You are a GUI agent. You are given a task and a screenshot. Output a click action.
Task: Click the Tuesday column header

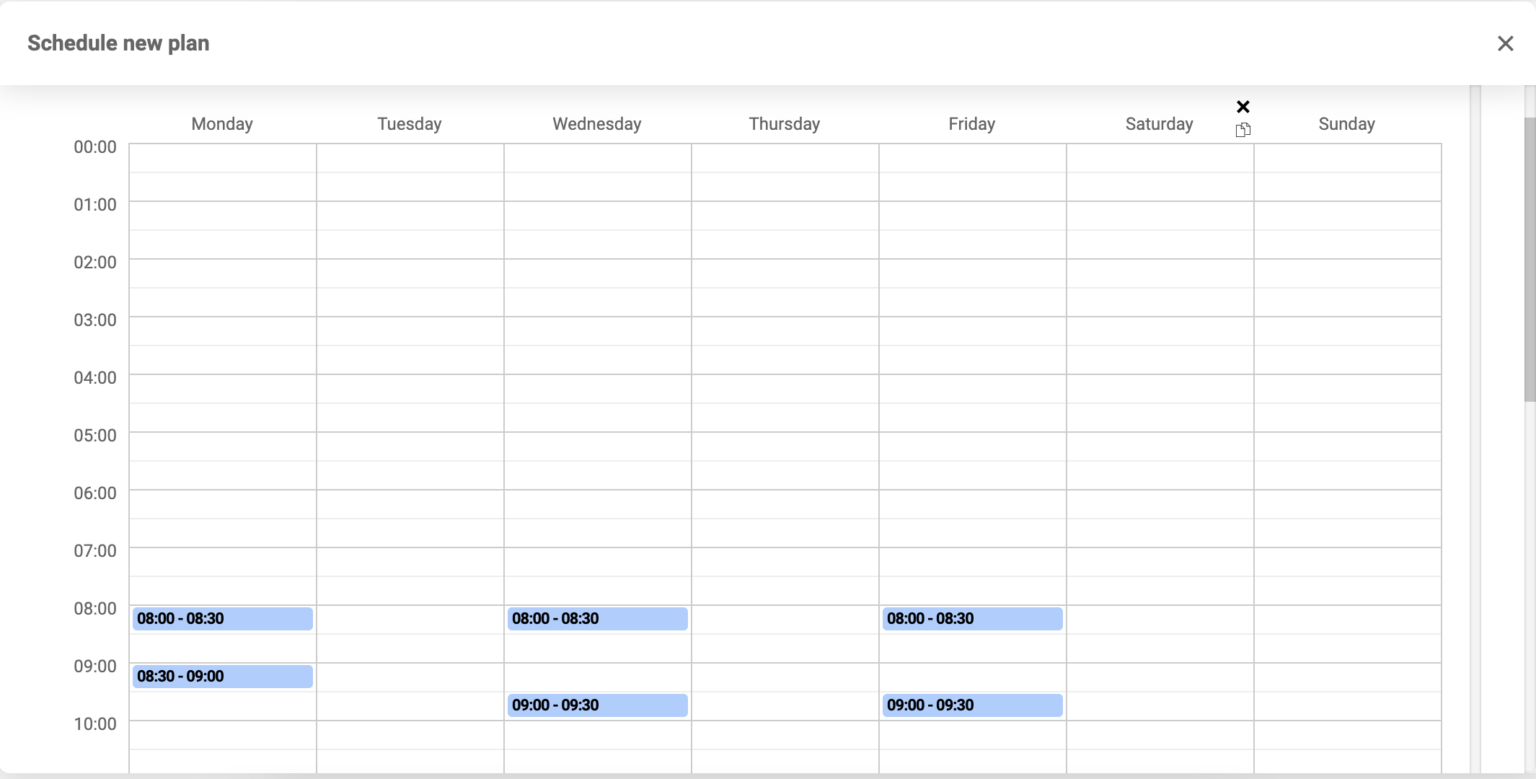click(409, 123)
